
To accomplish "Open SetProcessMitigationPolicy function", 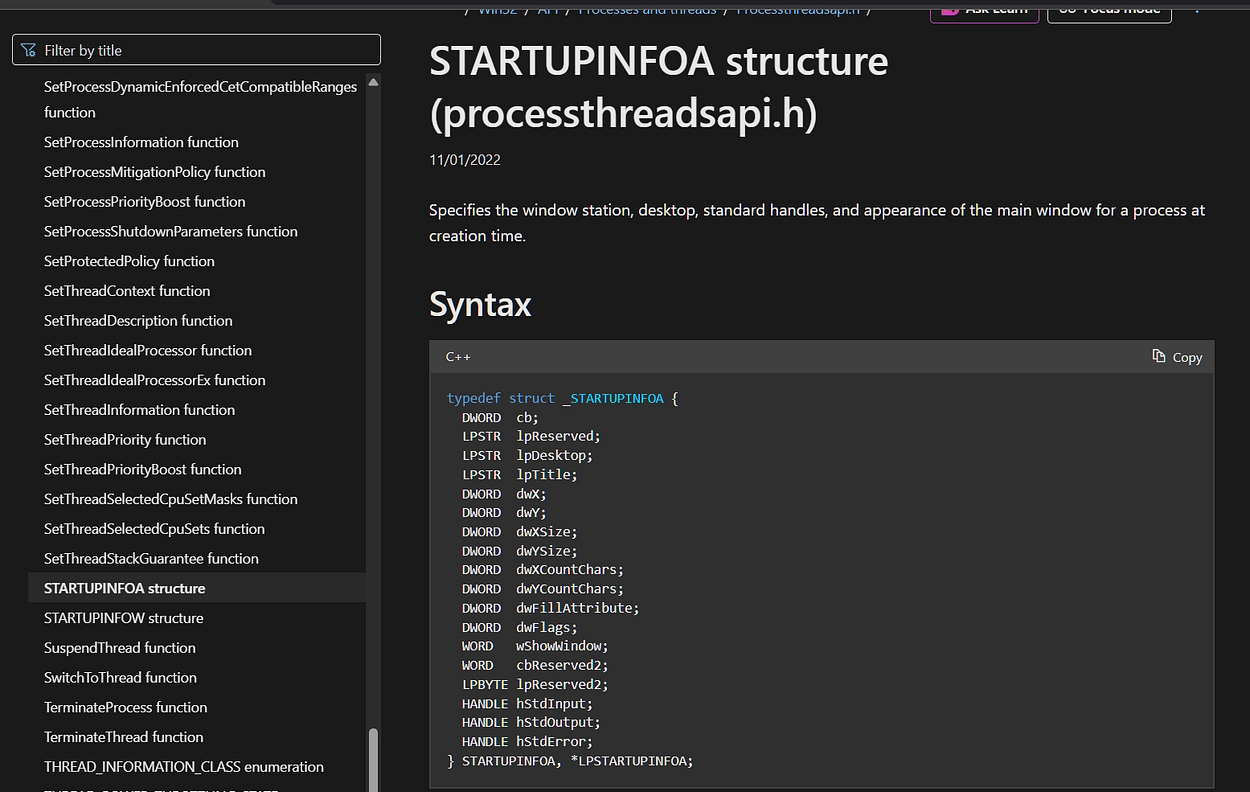I will point(155,172).
